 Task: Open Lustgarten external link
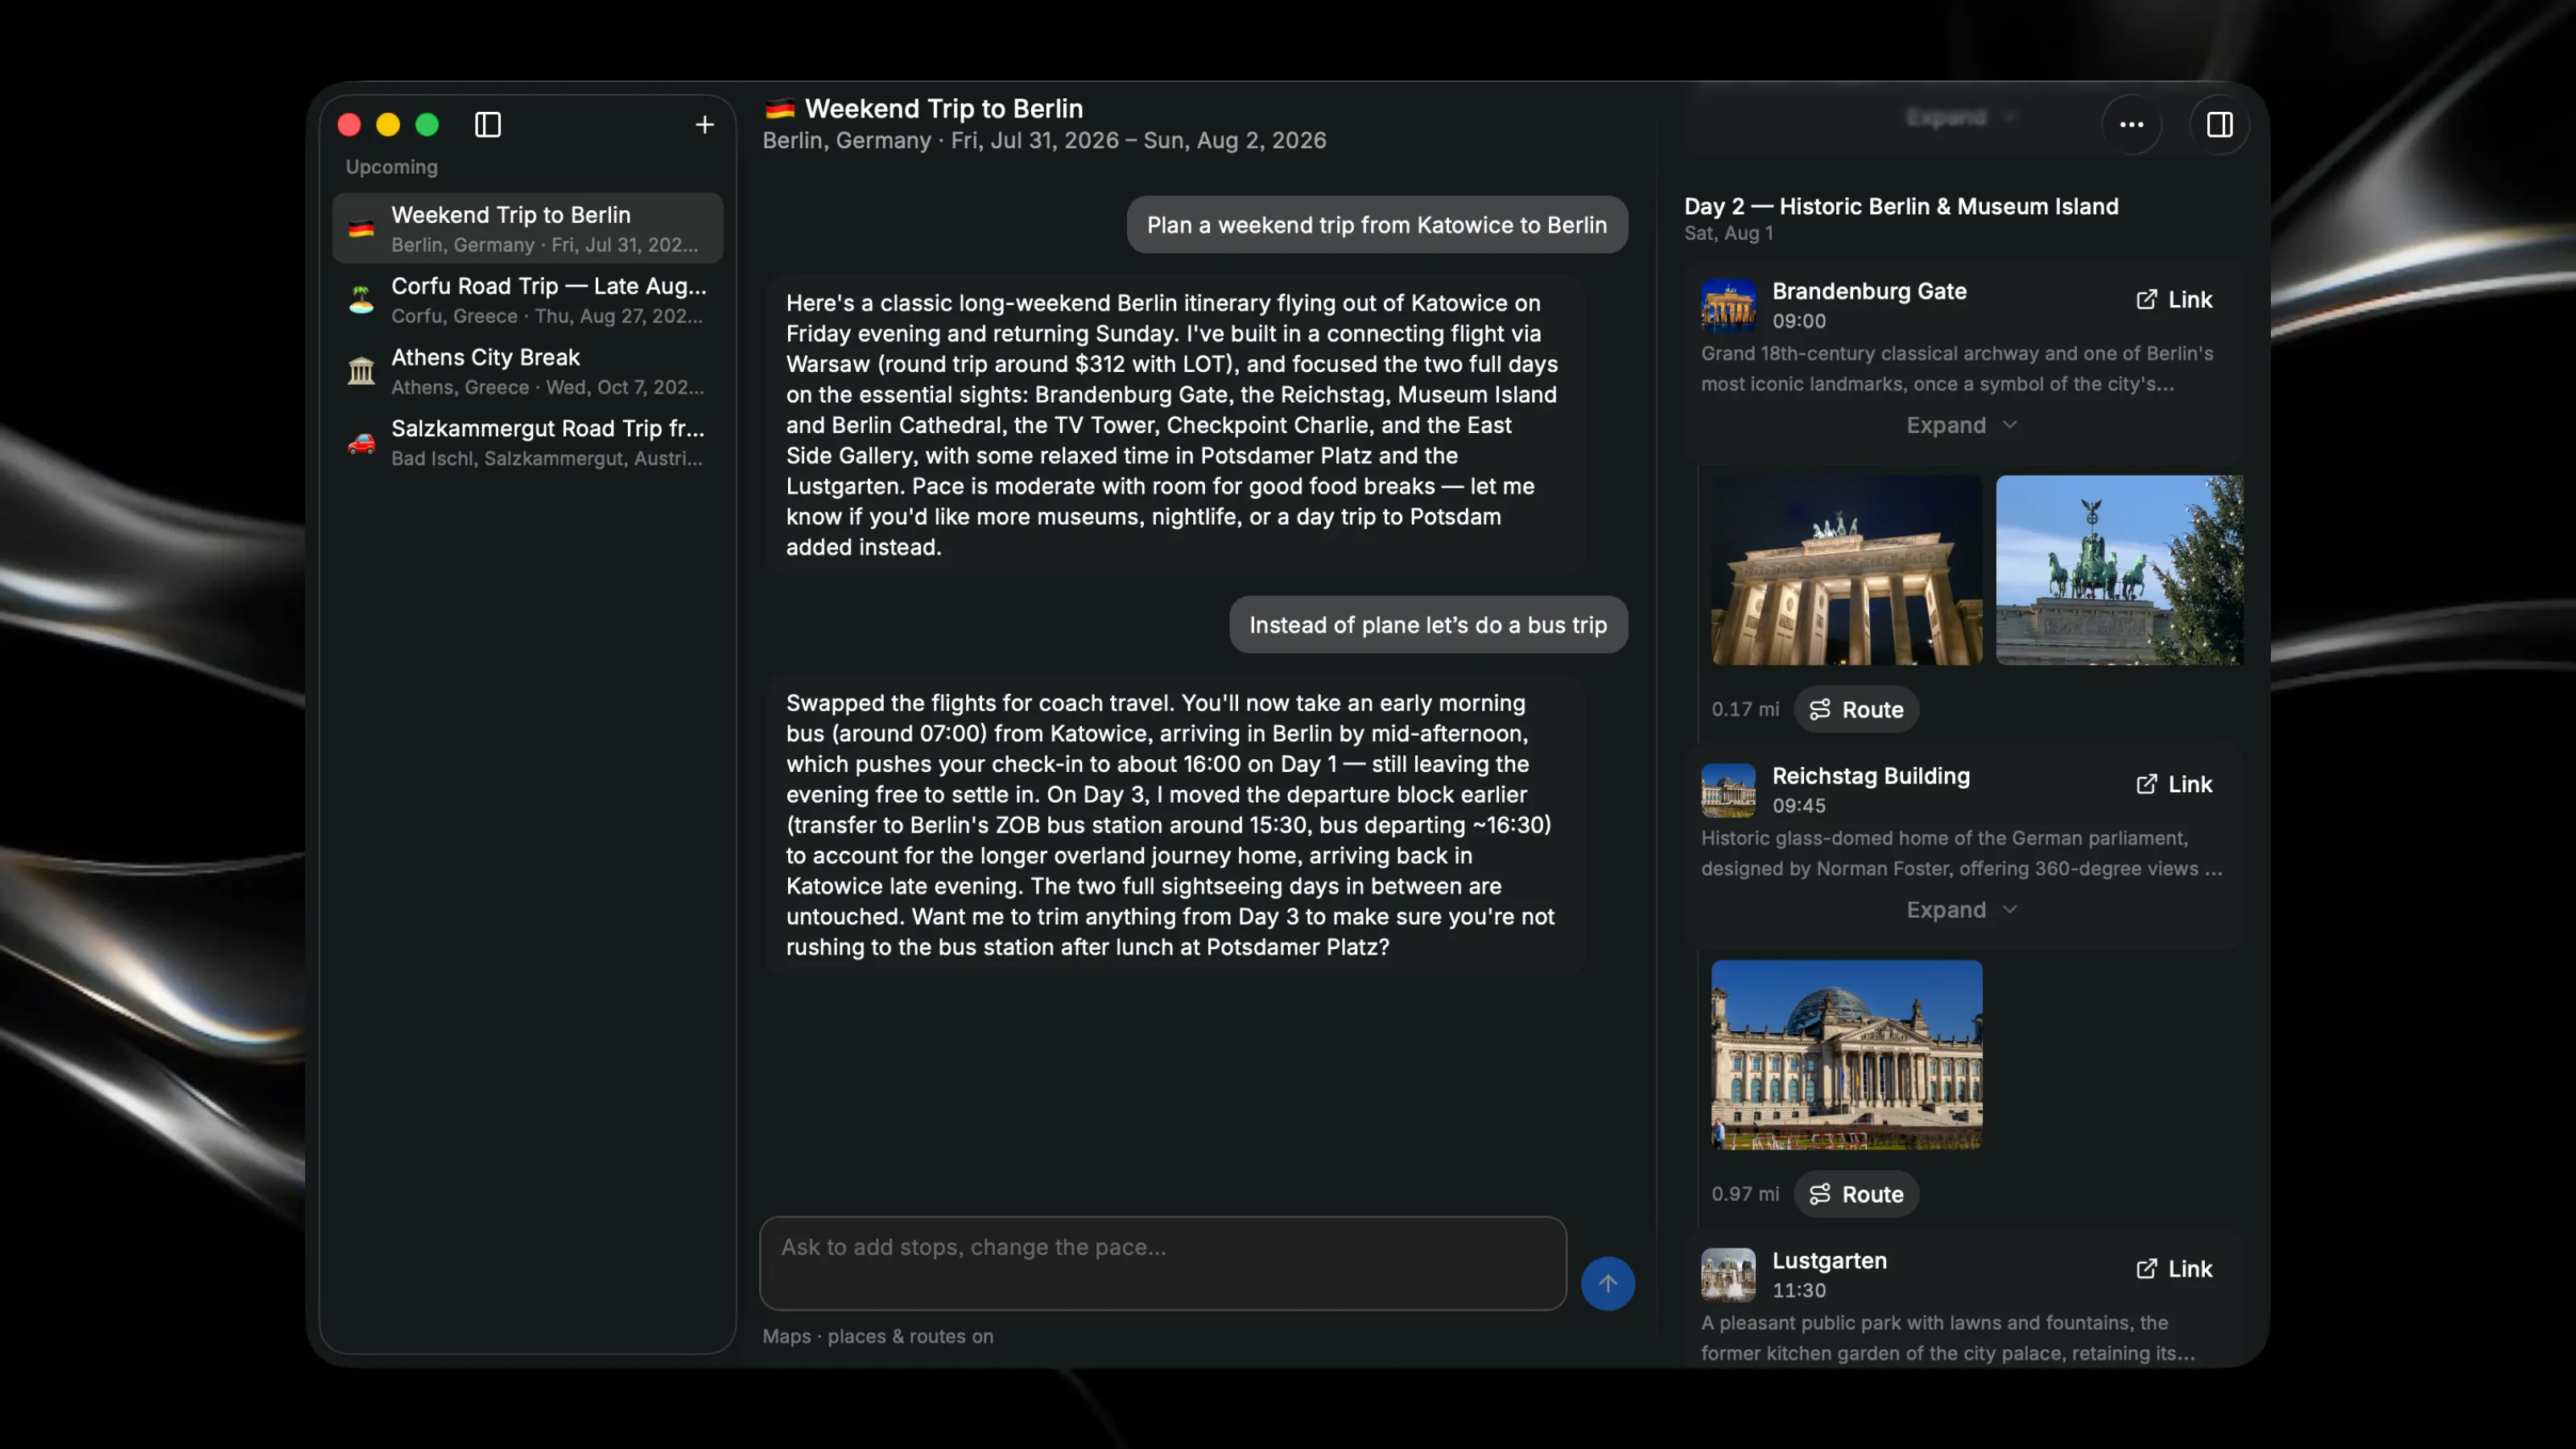coord(2174,1269)
